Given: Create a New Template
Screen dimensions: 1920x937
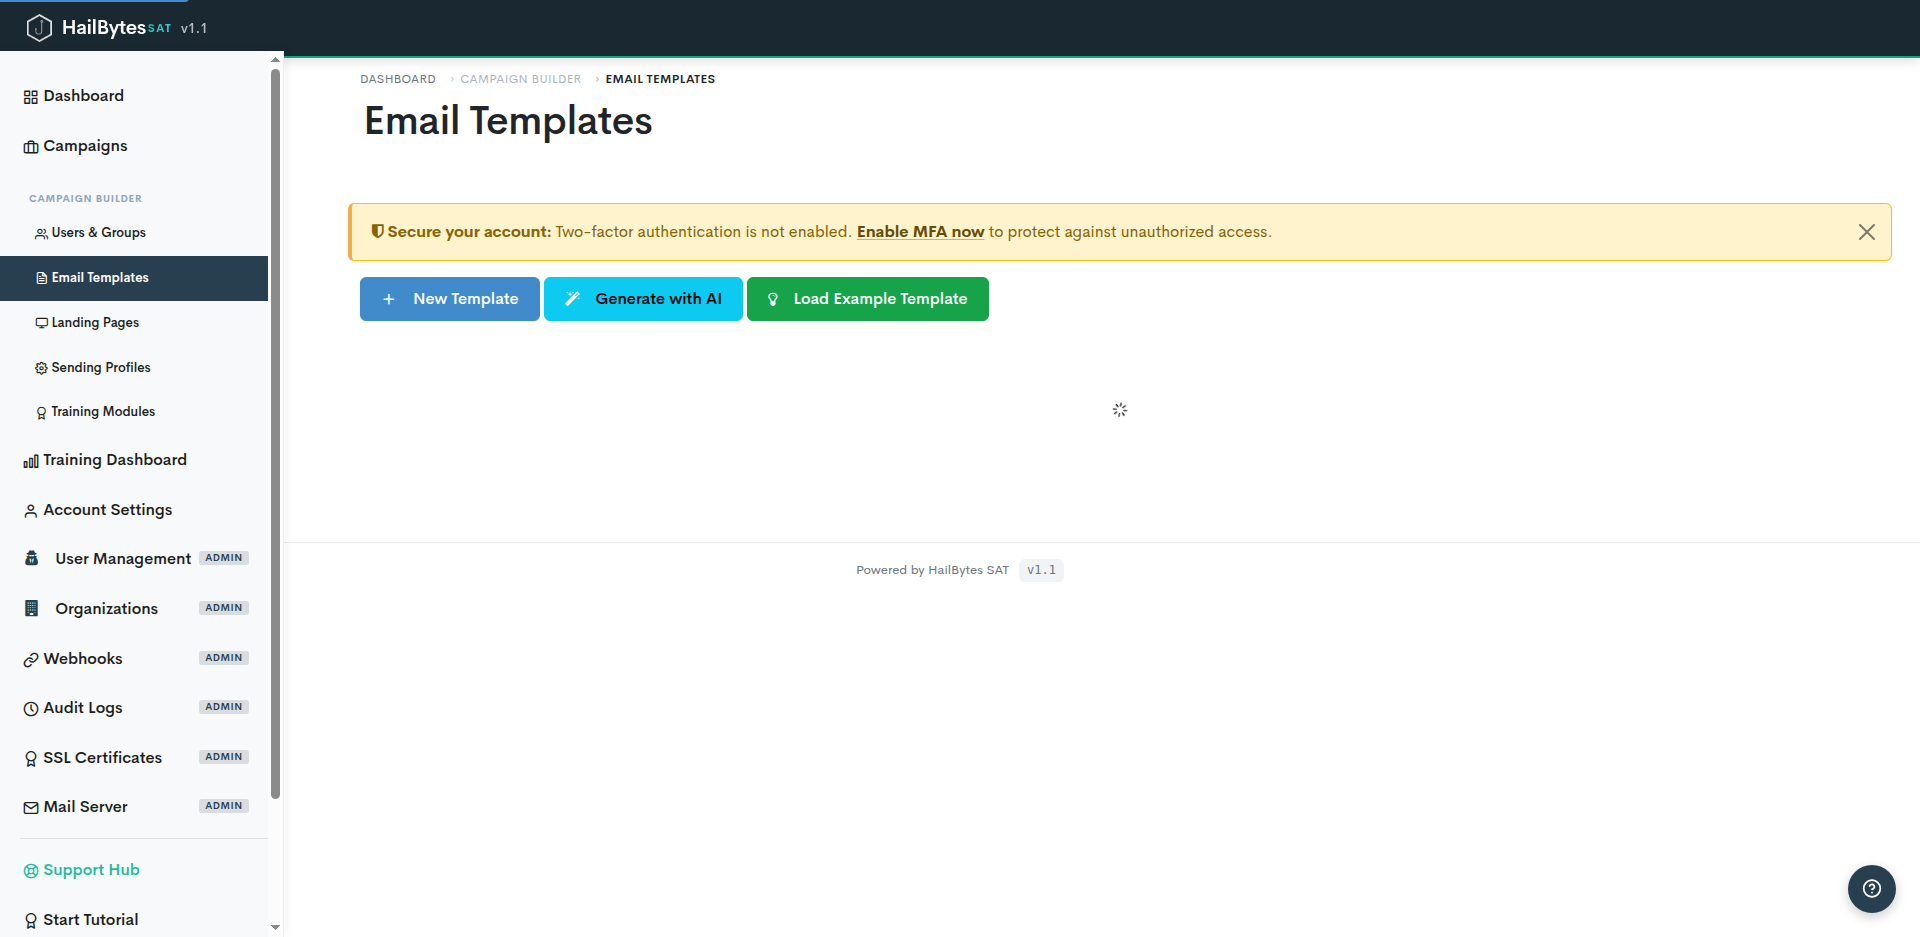Looking at the screenshot, I should pyautogui.click(x=450, y=299).
